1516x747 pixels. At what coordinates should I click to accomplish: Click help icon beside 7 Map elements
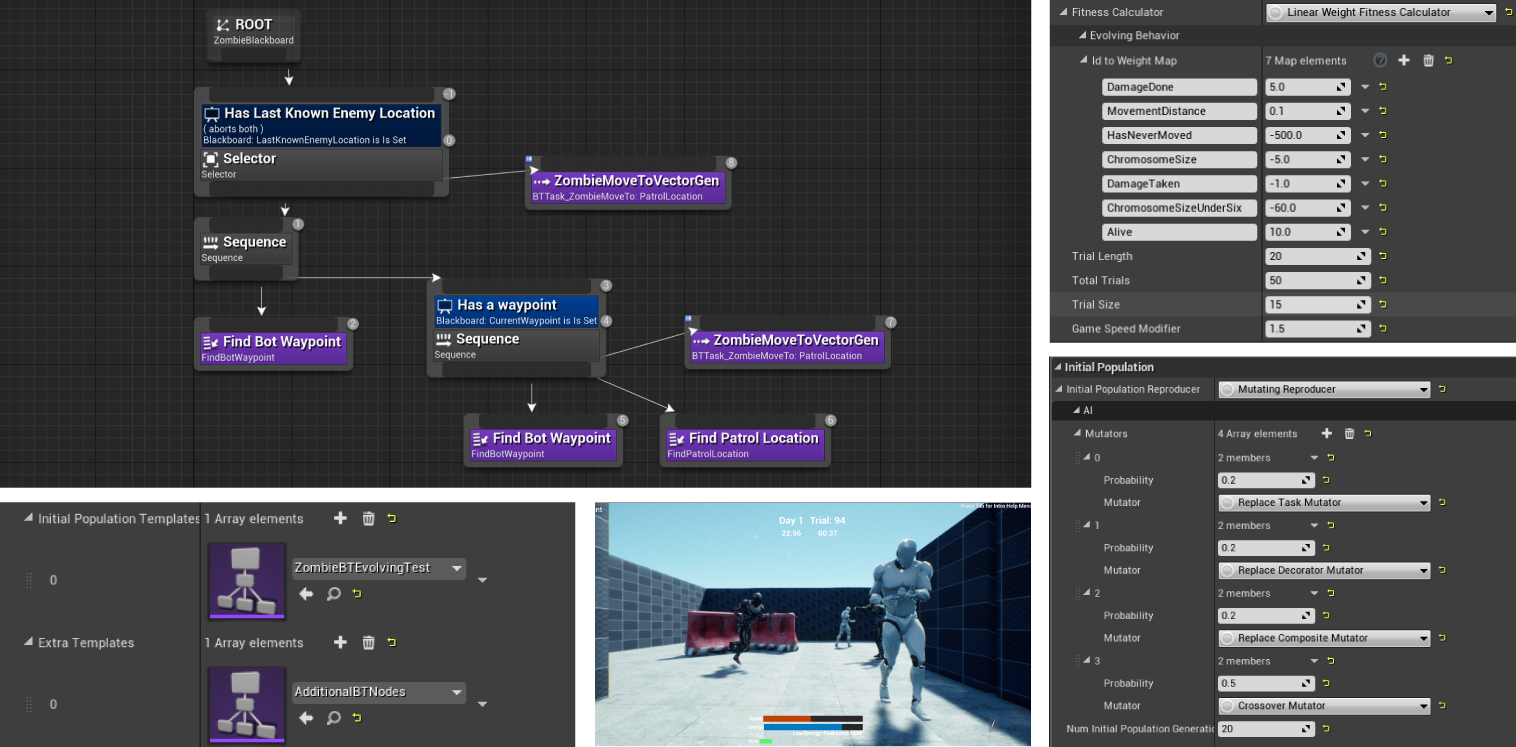pyautogui.click(x=1380, y=61)
